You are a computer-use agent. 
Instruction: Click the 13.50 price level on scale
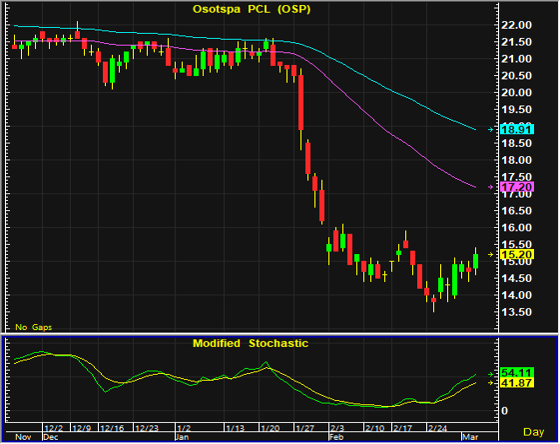[x=516, y=312]
